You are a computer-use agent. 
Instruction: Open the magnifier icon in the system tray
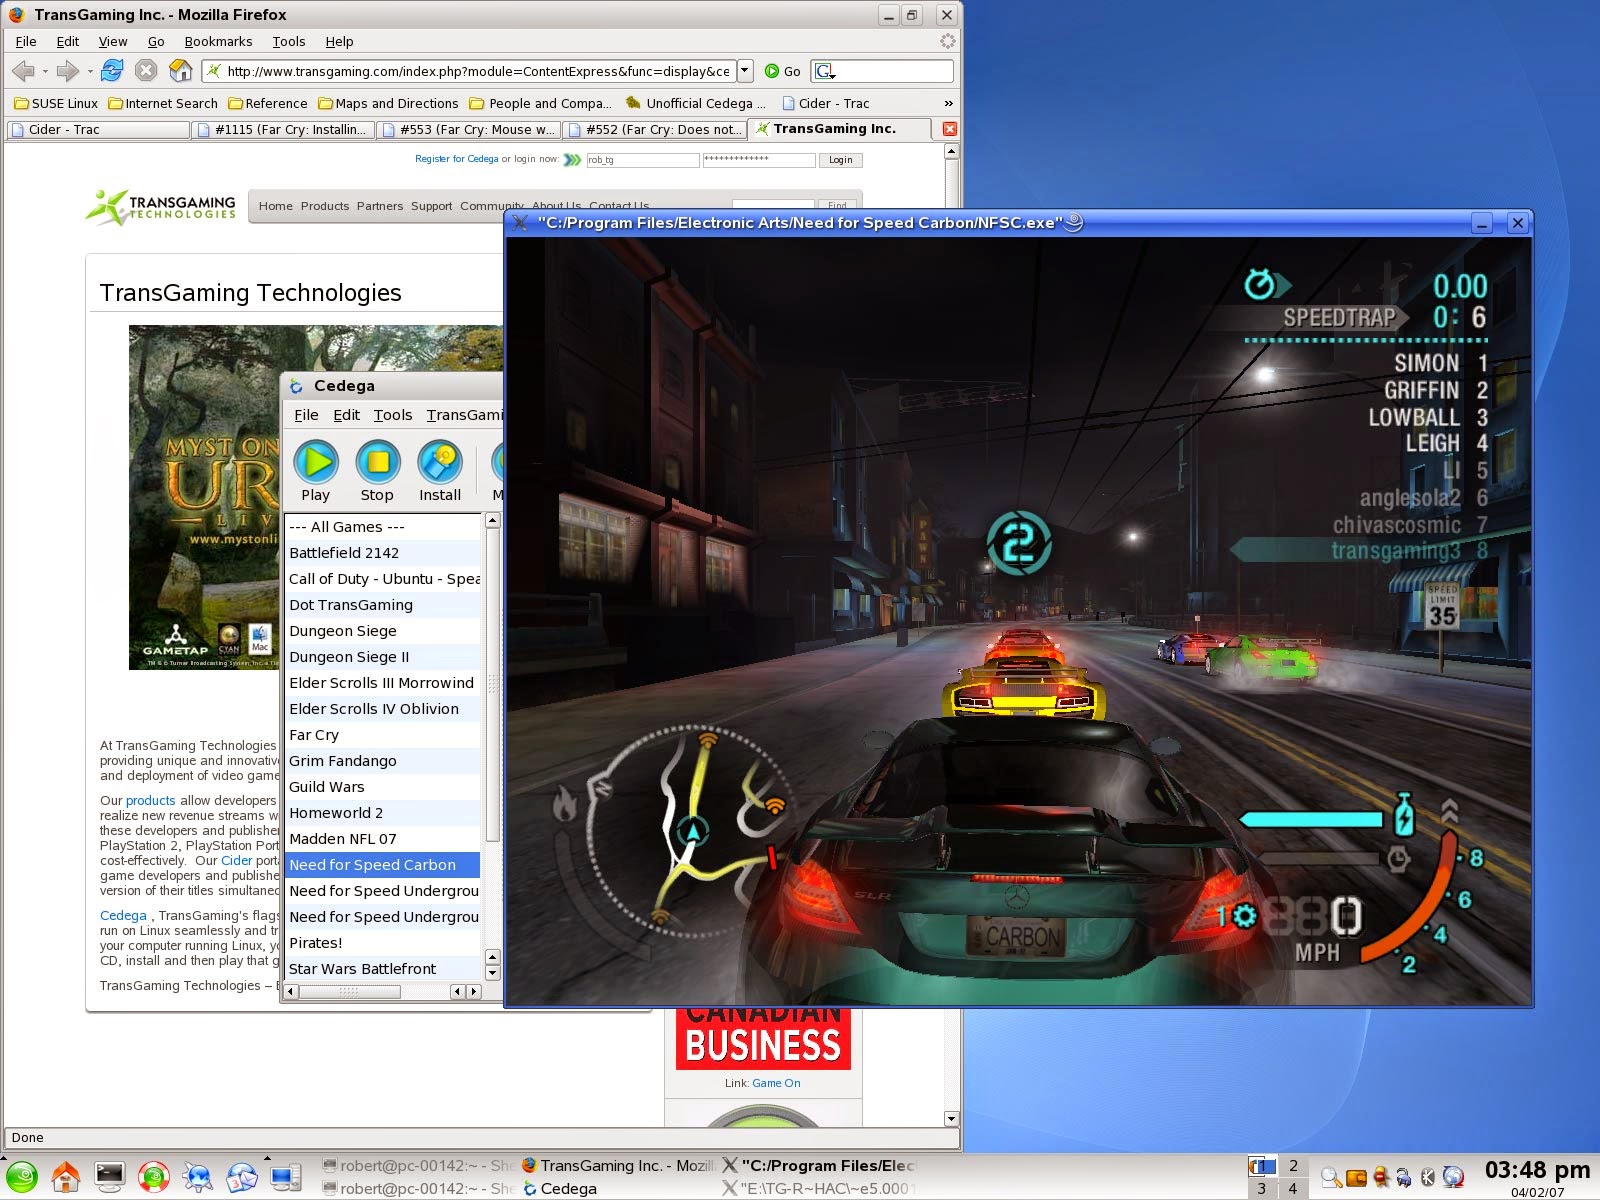(1331, 1177)
